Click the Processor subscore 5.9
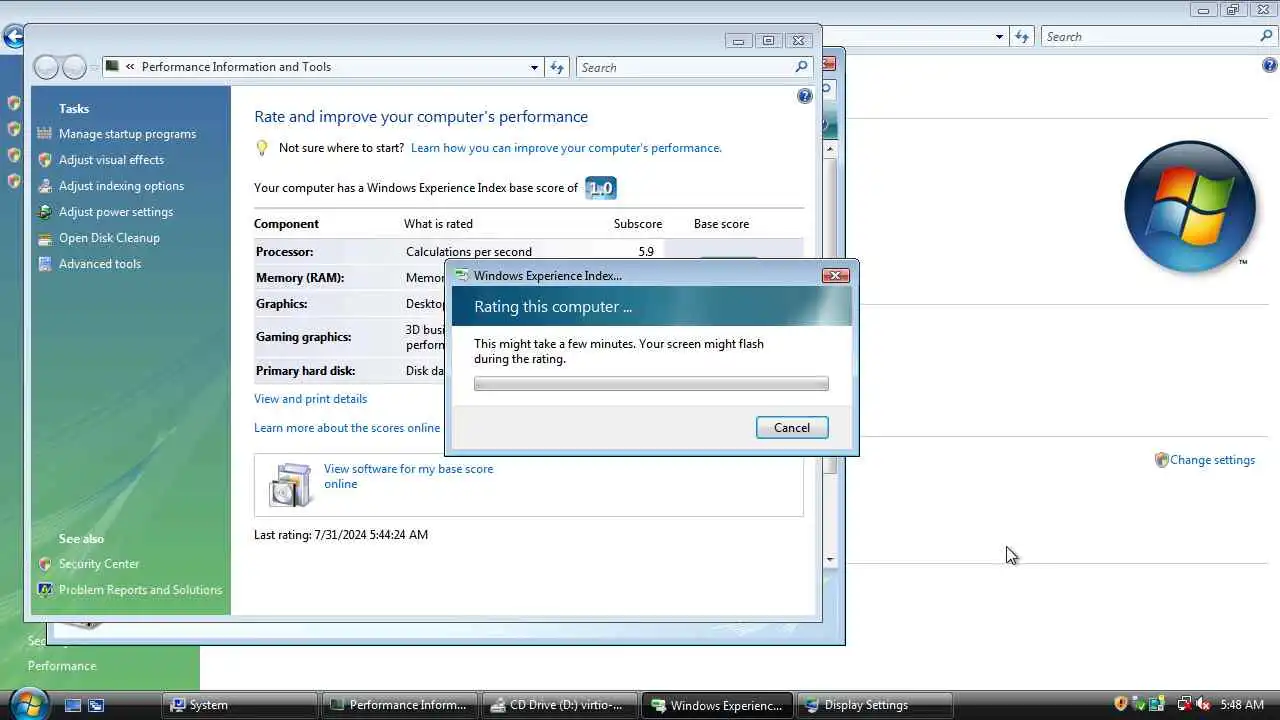 pos(646,252)
